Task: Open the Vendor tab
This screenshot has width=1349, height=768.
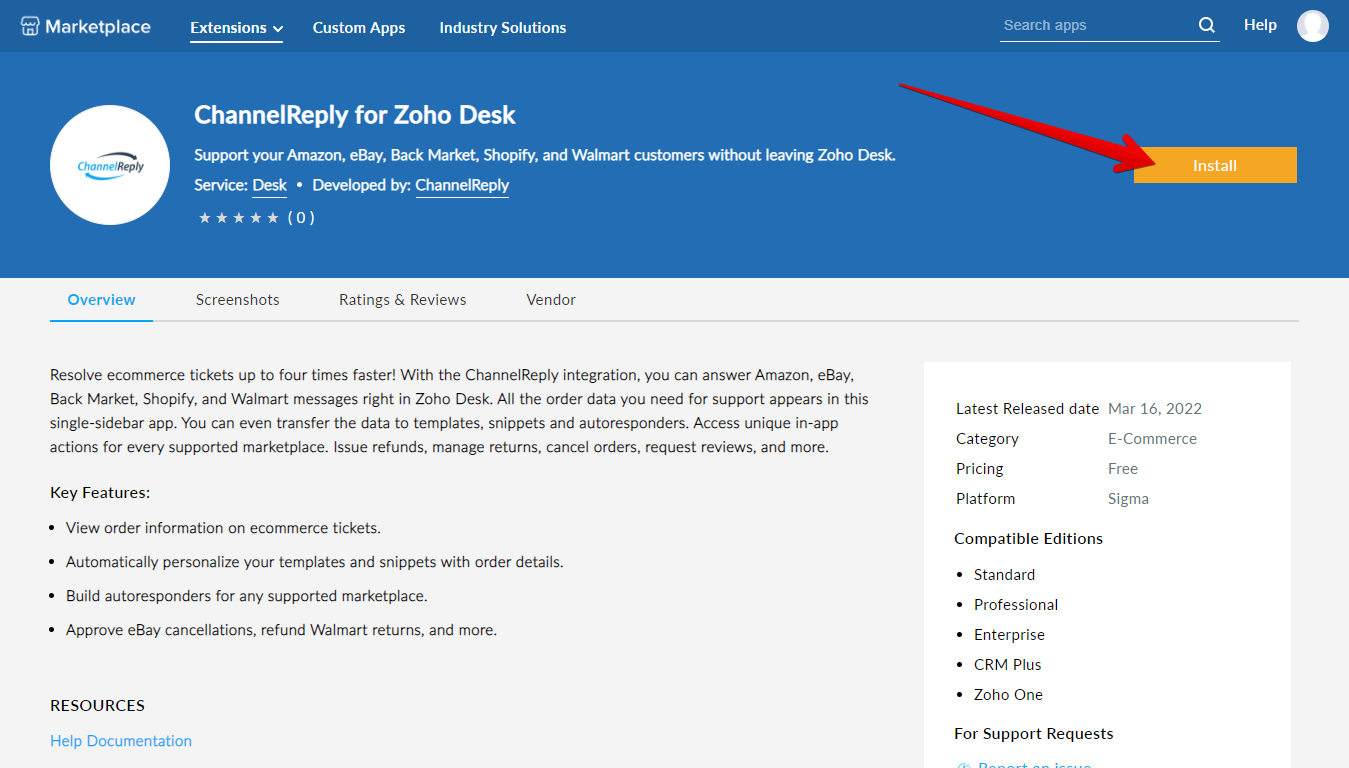Action: 551,300
